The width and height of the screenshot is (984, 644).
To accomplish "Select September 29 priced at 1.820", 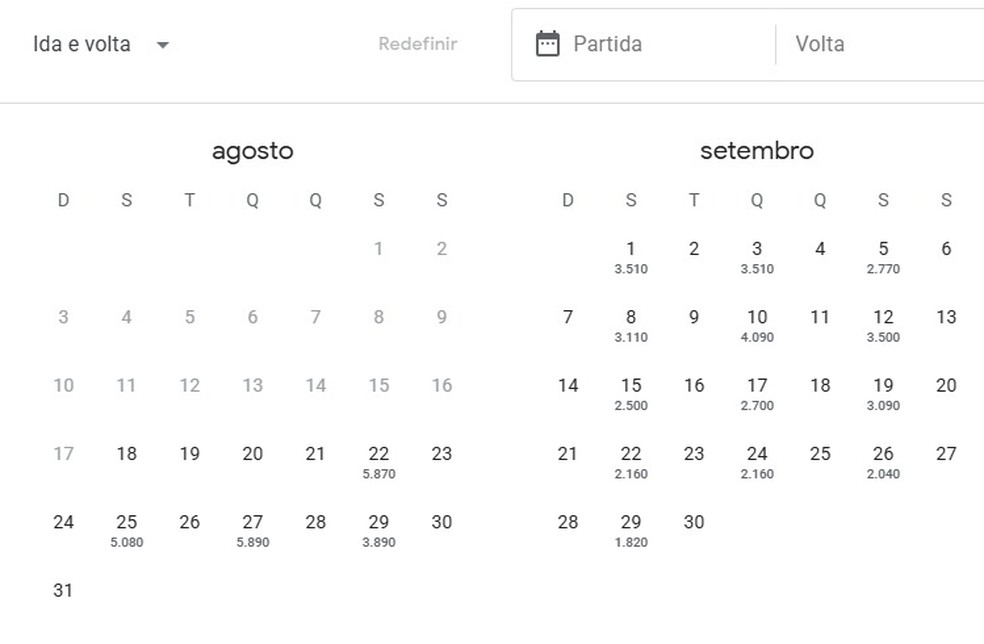I will coord(631,528).
